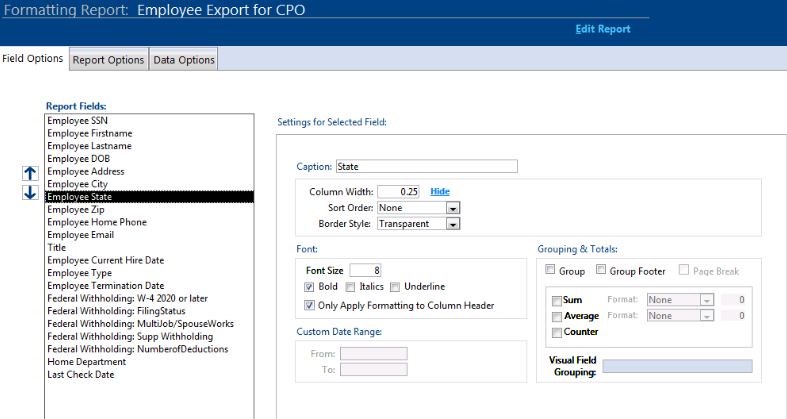Screen dimensions: 787x419
Task: Open the Border Style dropdown
Action: [x=453, y=224]
